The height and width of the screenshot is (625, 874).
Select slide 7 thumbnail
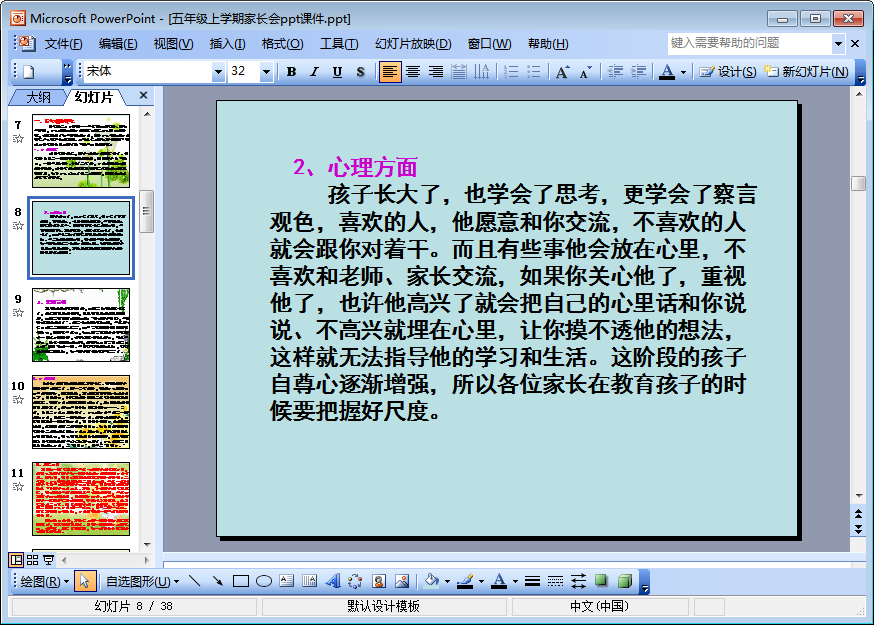[81, 151]
